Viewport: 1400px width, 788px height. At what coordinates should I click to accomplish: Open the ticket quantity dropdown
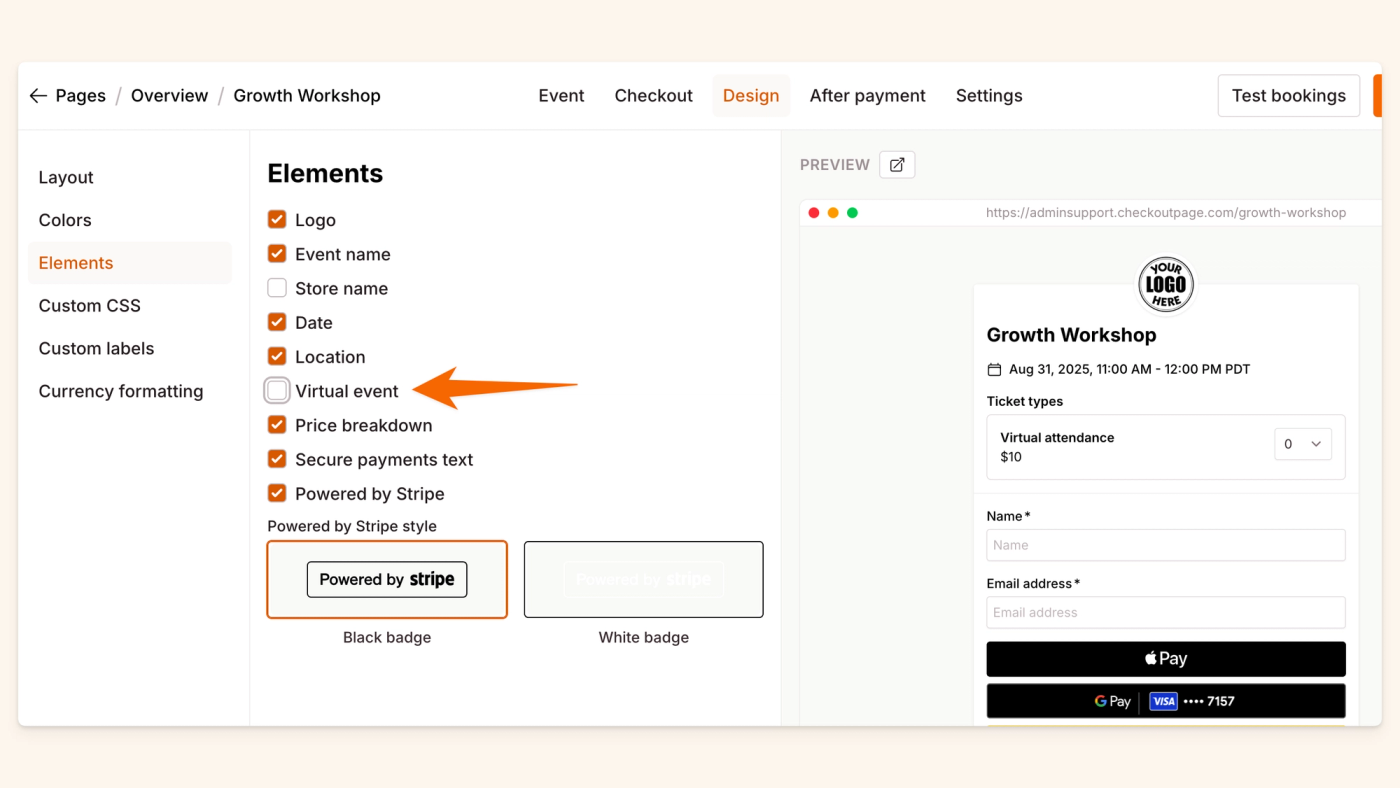tap(1302, 444)
